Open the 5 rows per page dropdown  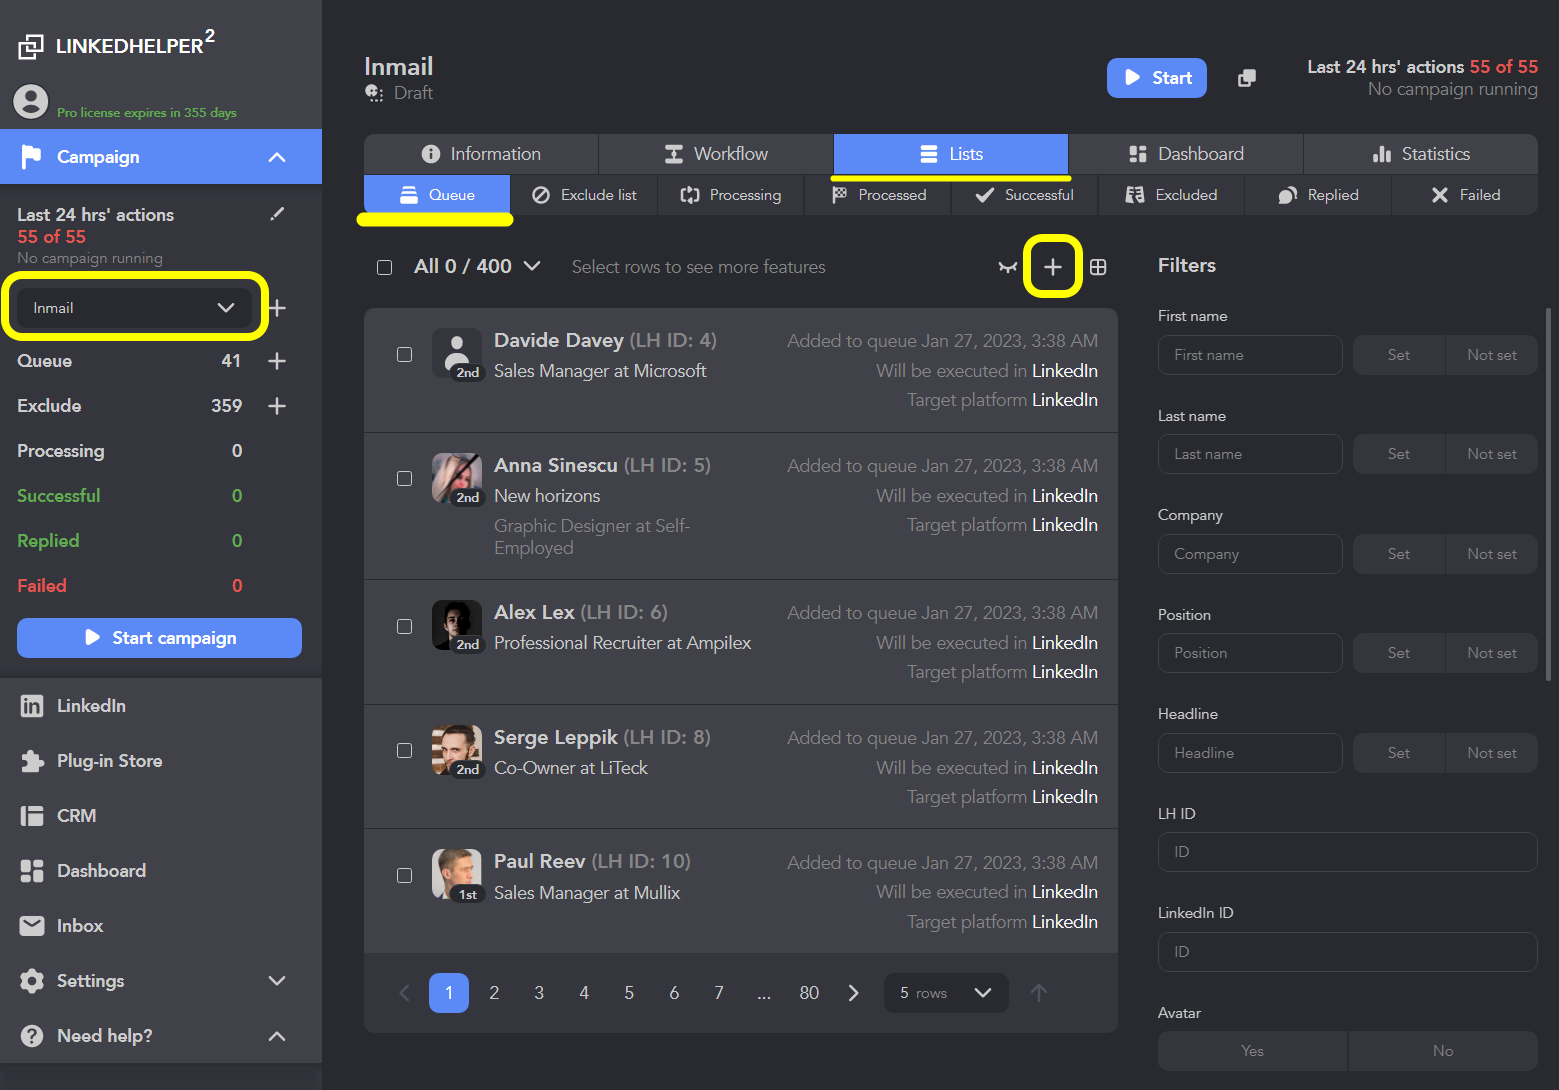(945, 993)
